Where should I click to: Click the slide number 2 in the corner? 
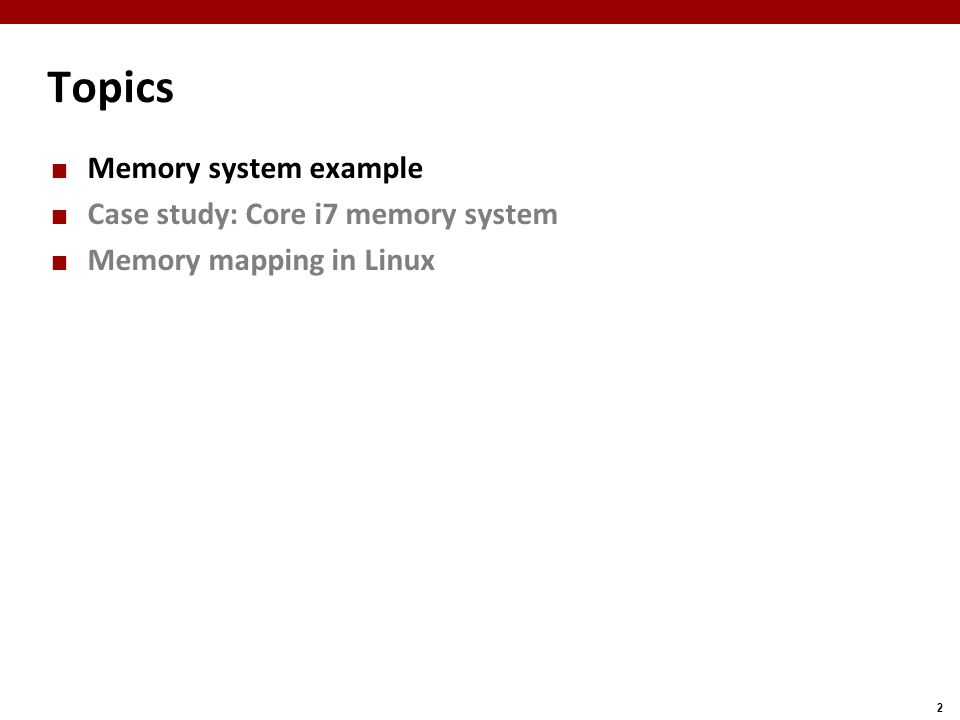pyautogui.click(x=940, y=708)
